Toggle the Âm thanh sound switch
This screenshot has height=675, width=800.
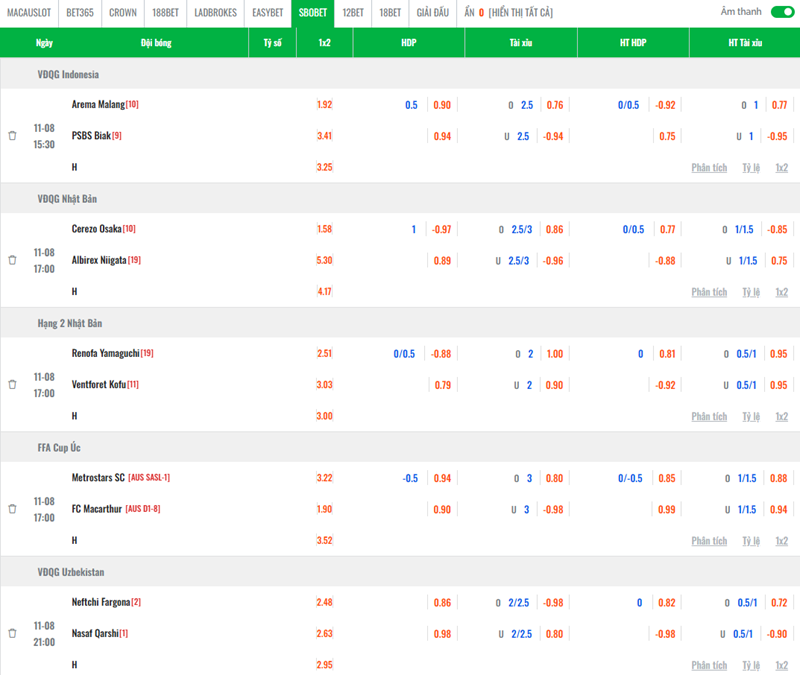point(782,12)
